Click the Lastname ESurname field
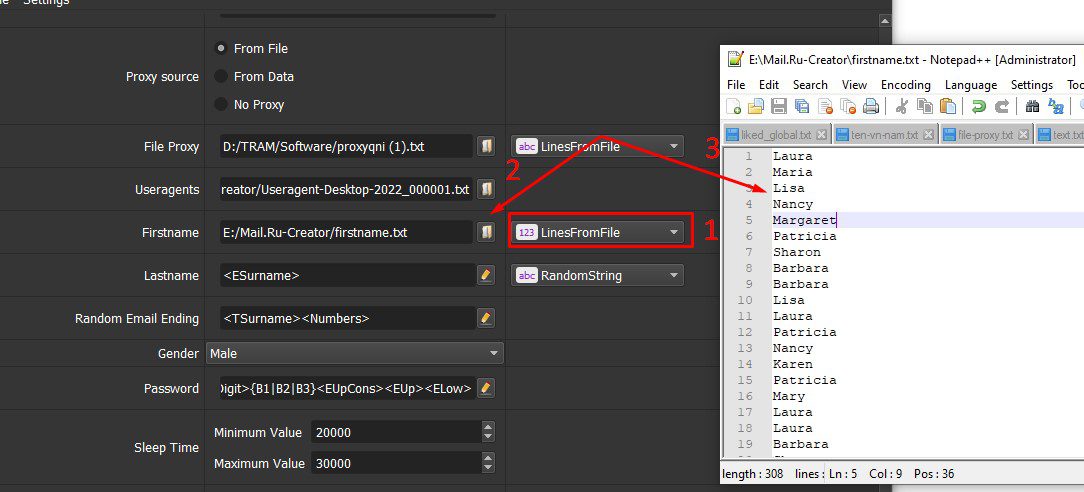Viewport: 1084px width, 492px height. click(x=346, y=275)
